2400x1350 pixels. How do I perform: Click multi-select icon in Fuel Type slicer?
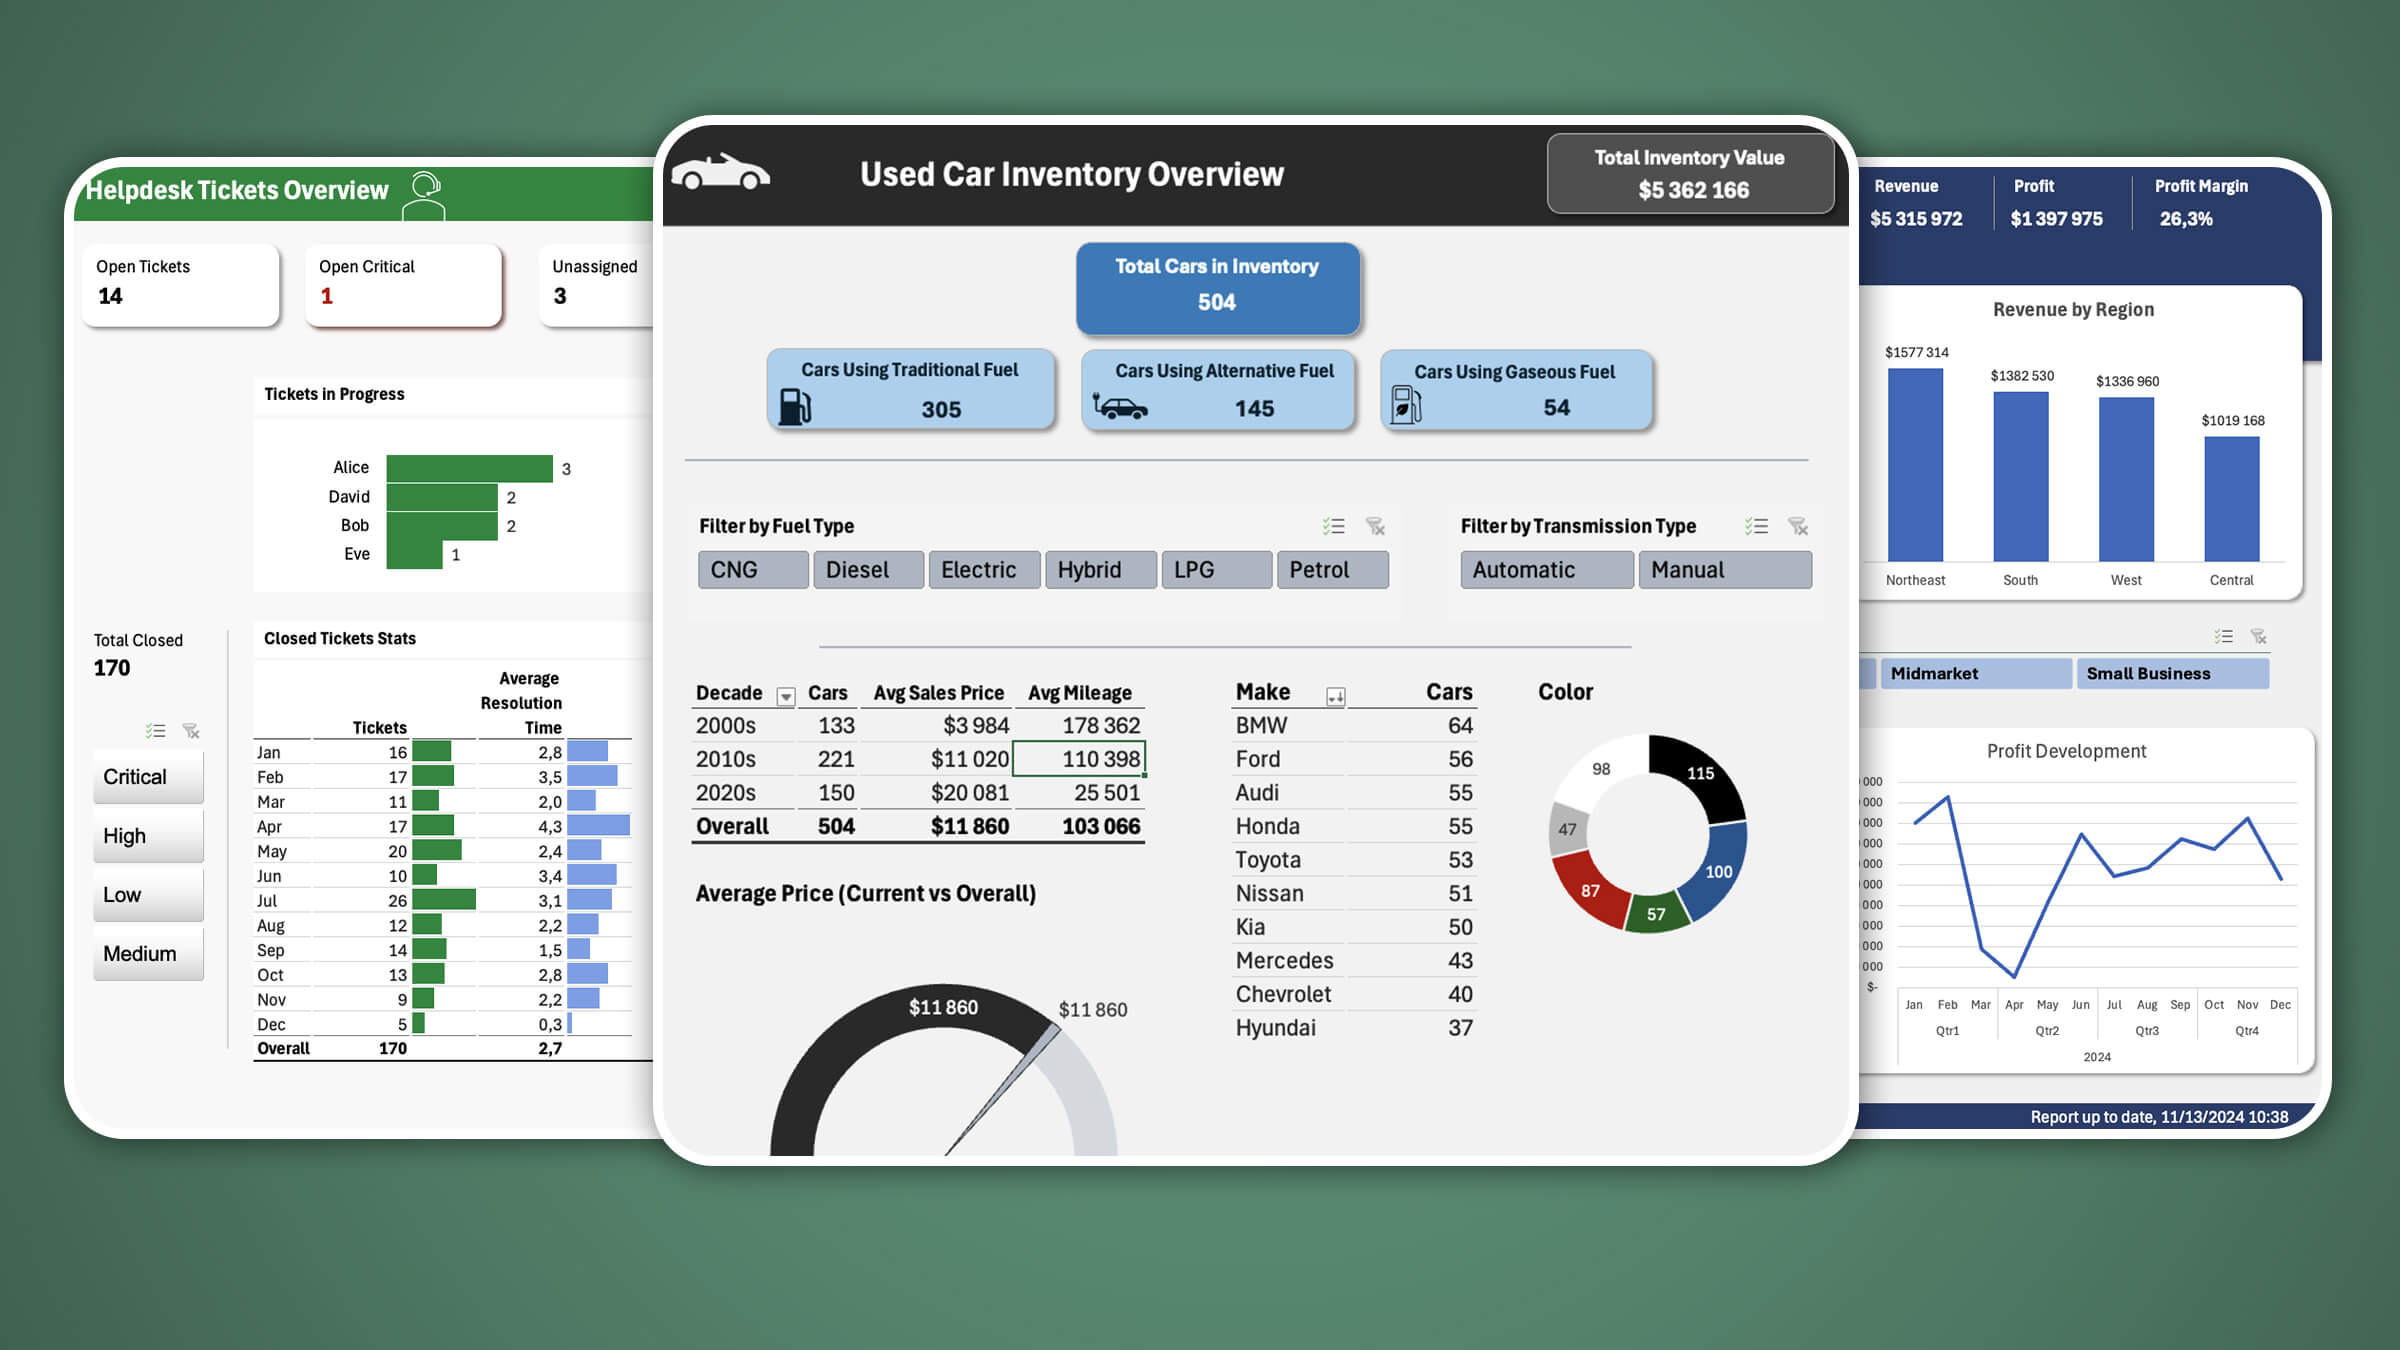coord(1333,526)
